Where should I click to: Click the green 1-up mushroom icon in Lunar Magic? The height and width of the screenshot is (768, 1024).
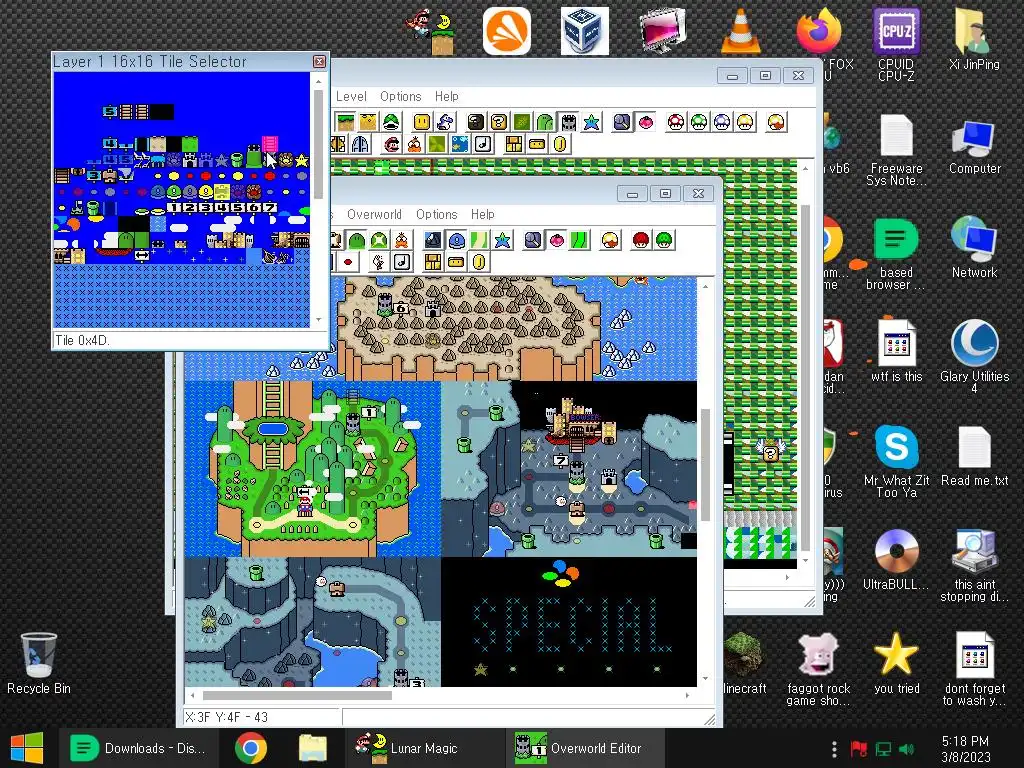699,122
